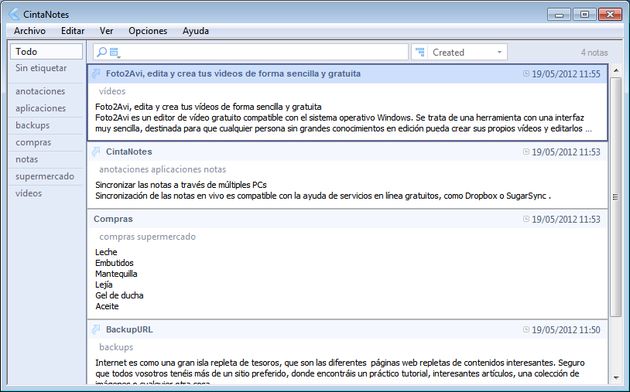
Task: Click the link icon on BackupURL note
Action: (x=96, y=329)
